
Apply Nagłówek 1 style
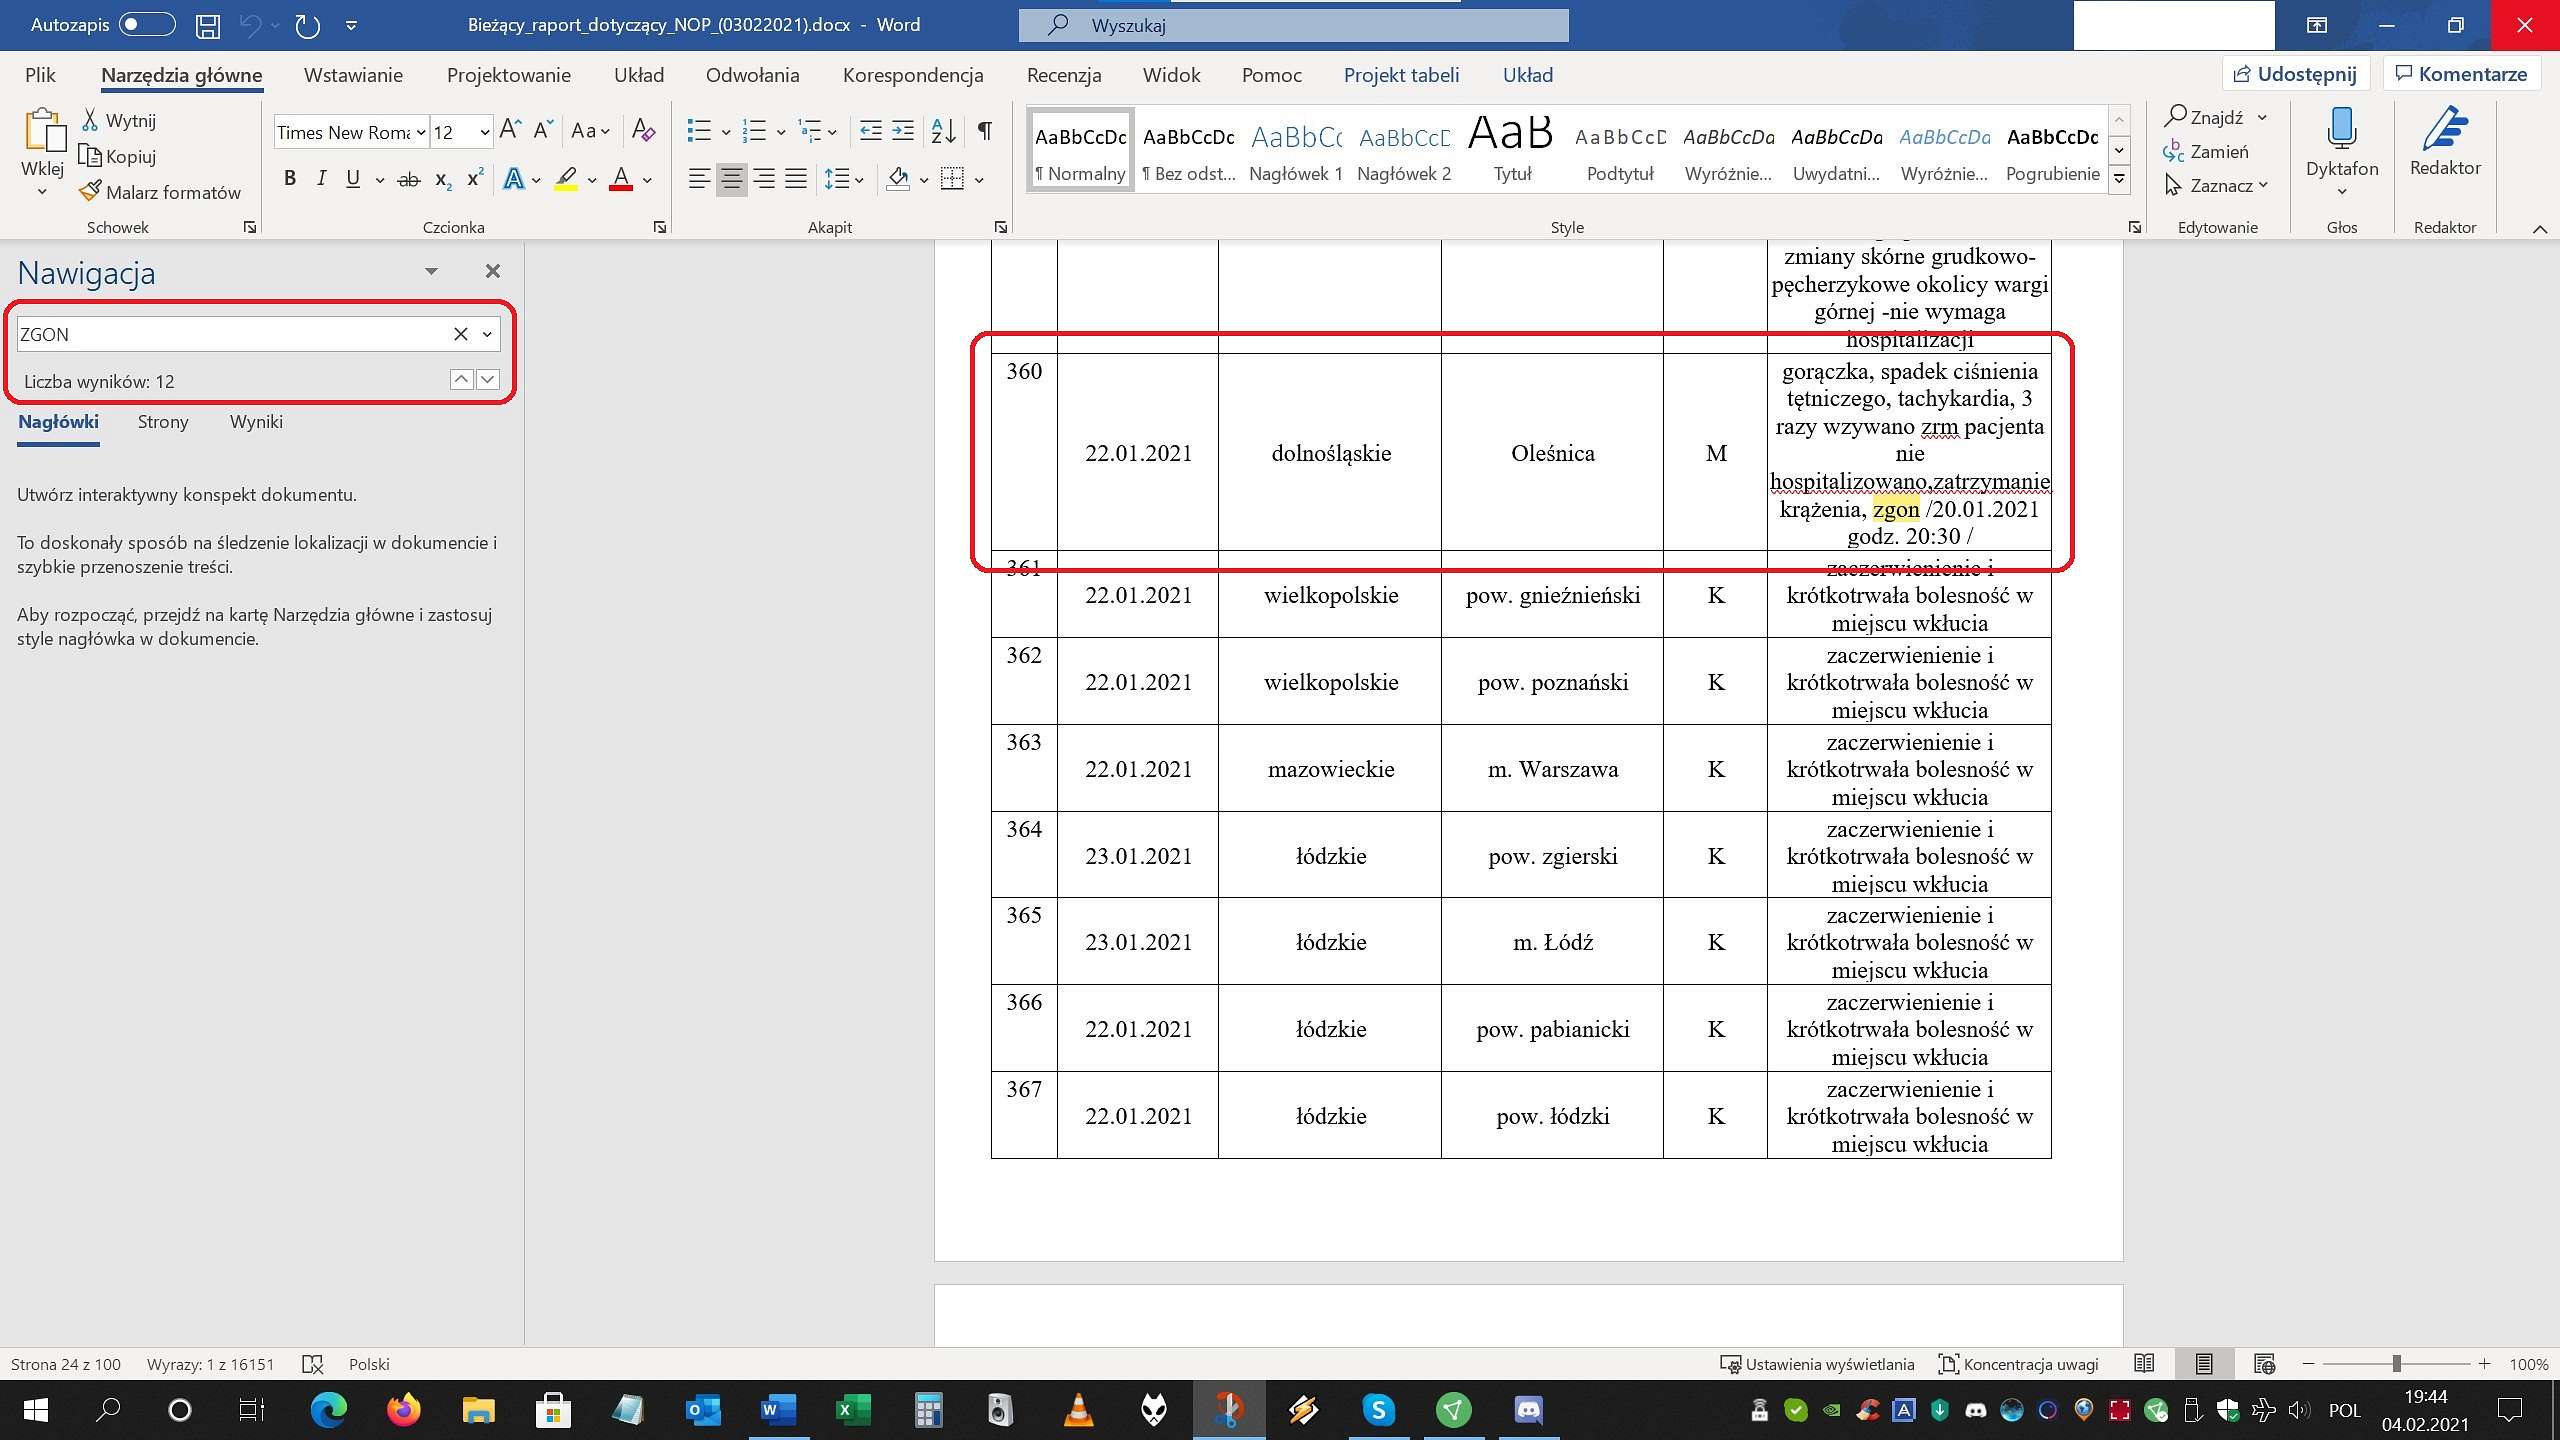point(1296,150)
